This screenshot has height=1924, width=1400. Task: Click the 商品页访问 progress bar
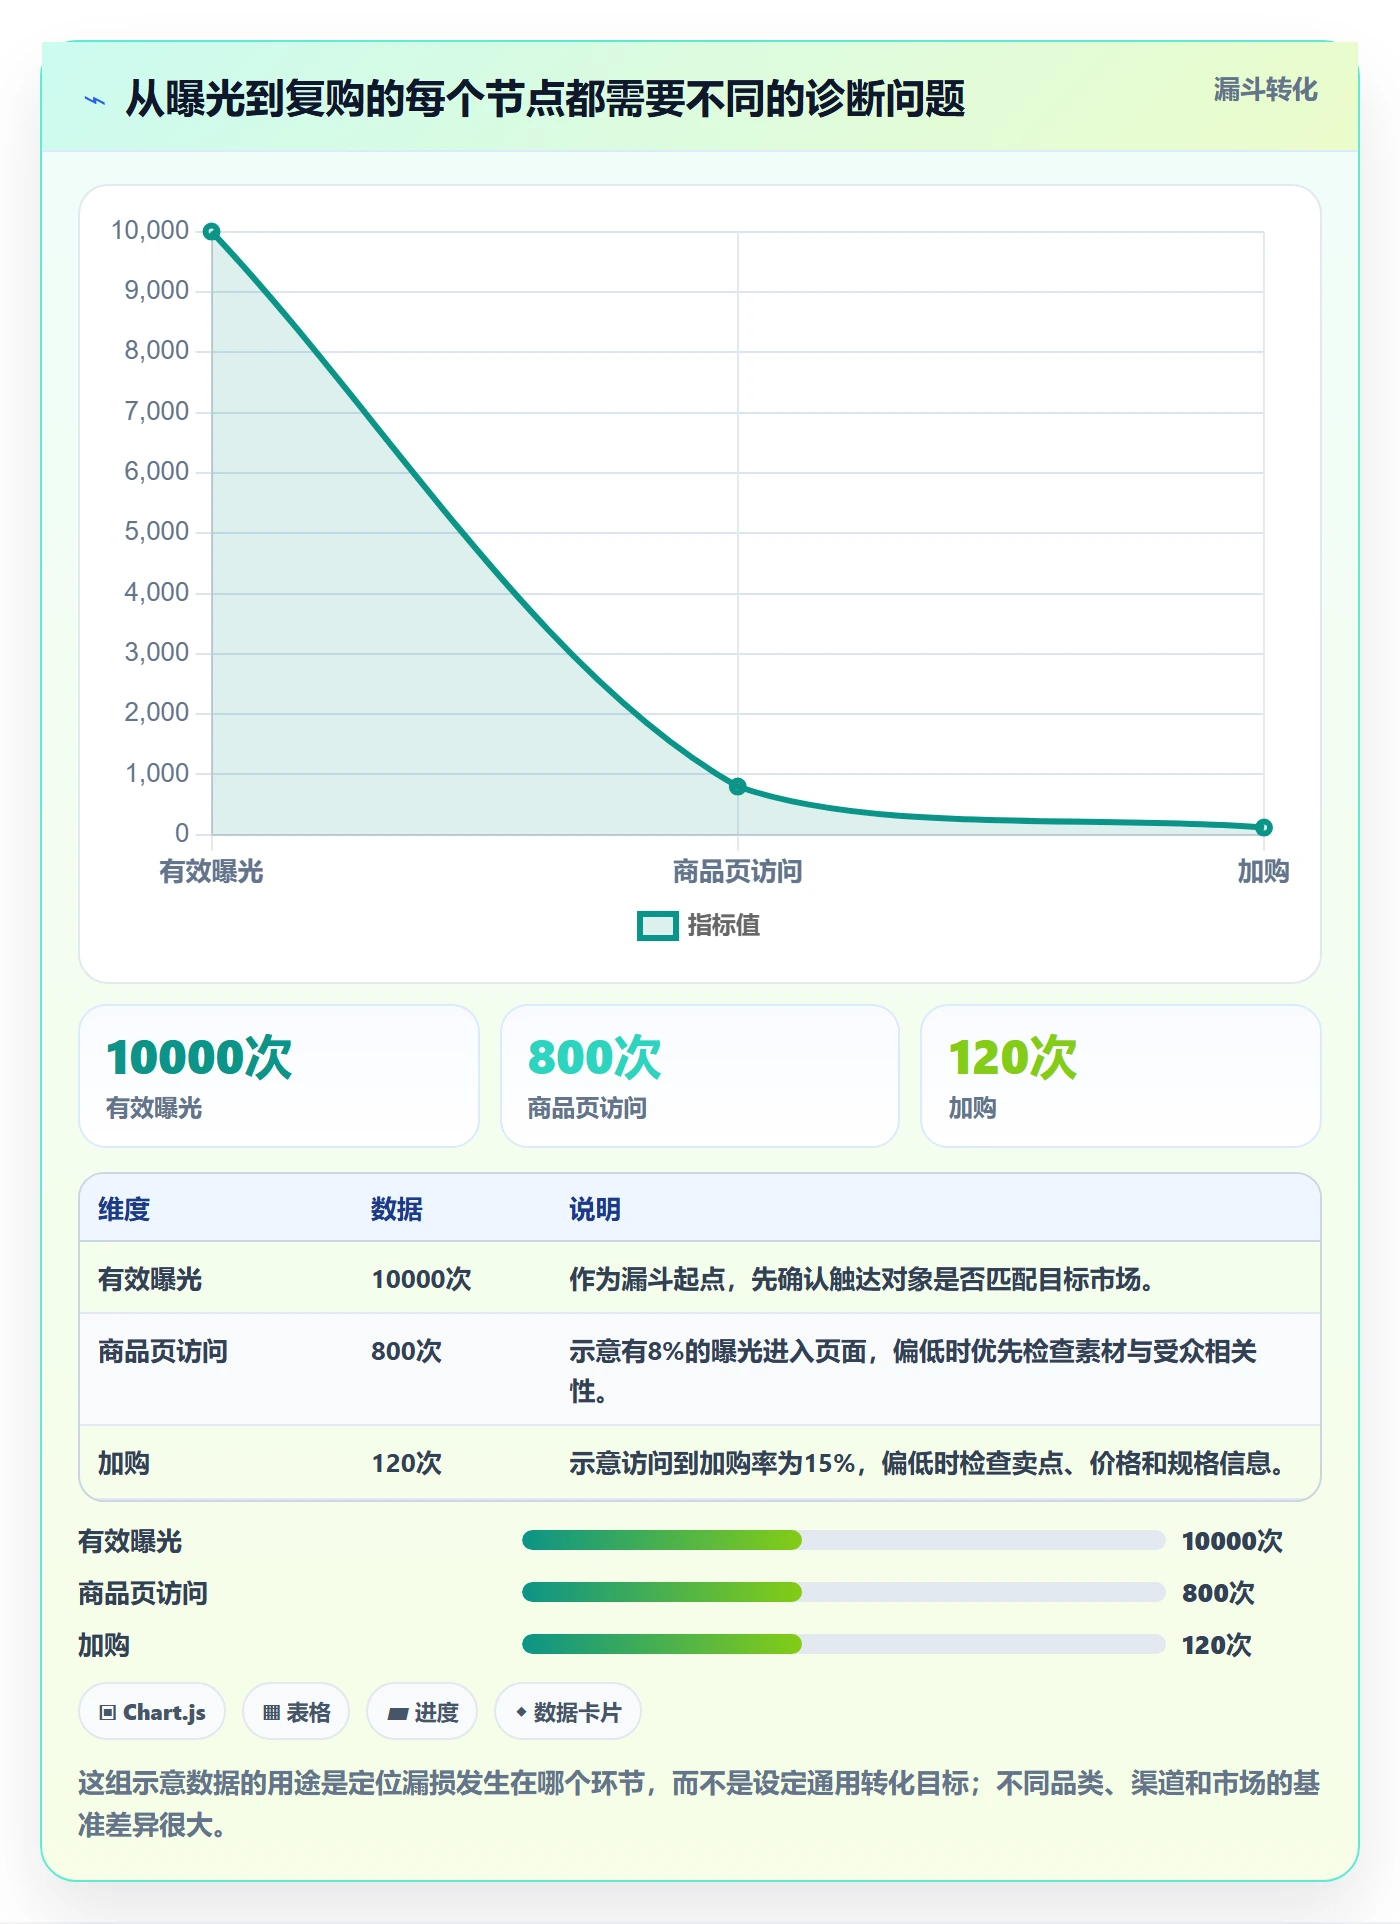coord(843,1592)
